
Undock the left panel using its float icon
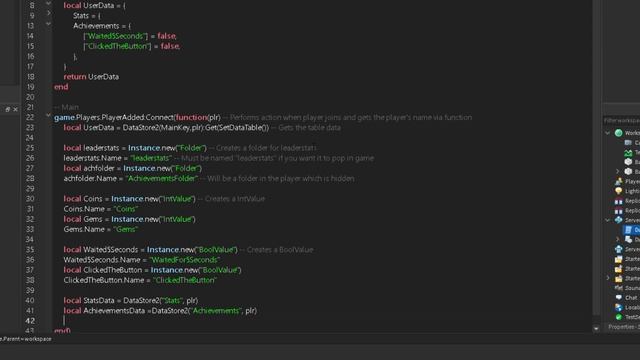pyautogui.click(x=7, y=109)
